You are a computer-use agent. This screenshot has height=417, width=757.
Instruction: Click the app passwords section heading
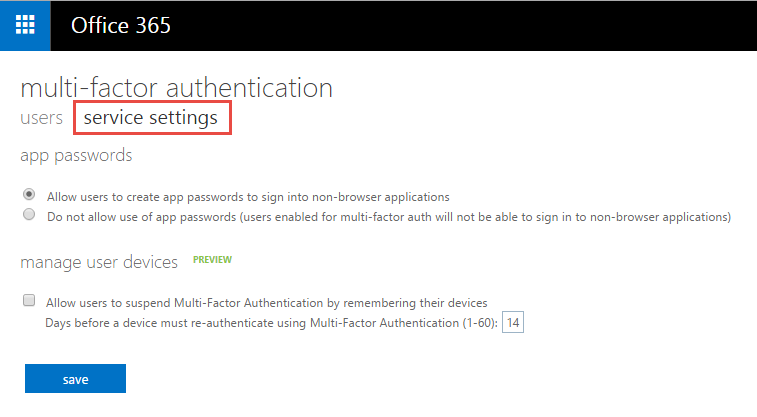point(76,155)
